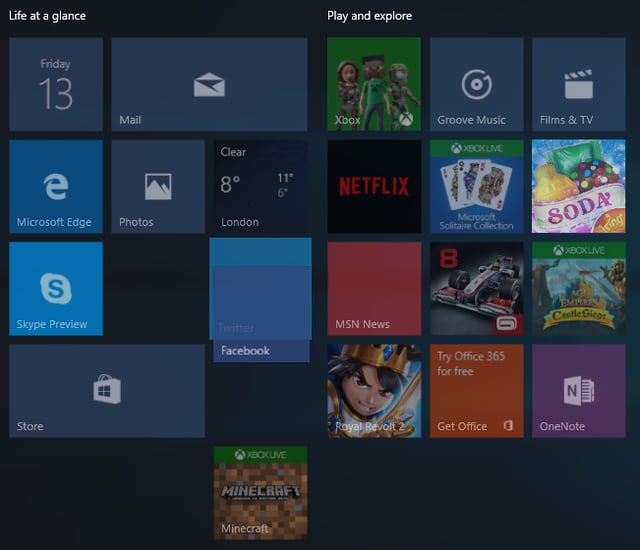Open the Store tile
Viewport: 640px width, 550px height.
107,390
